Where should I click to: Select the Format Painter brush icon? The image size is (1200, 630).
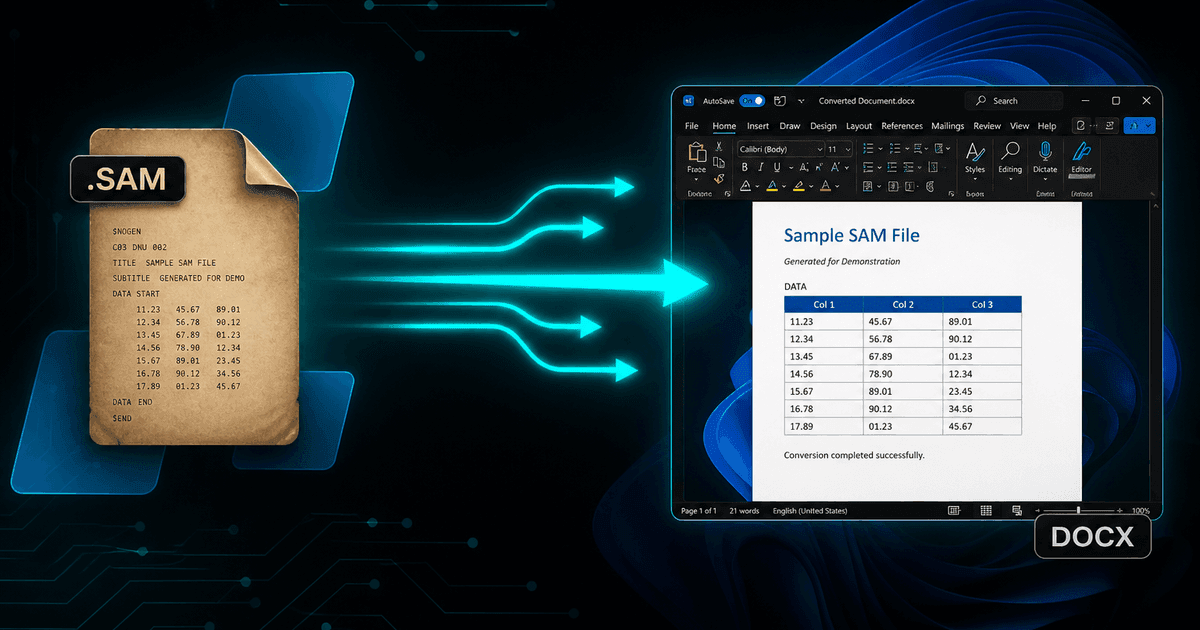[719, 178]
